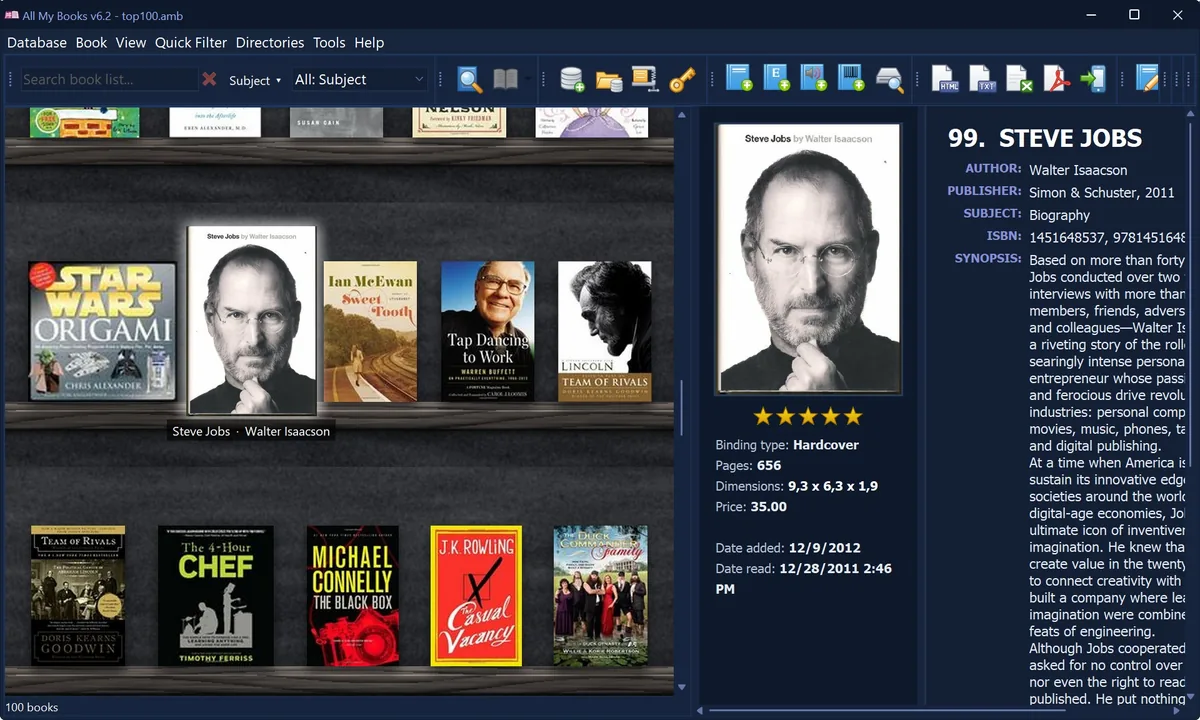The height and width of the screenshot is (720, 1200).
Task: Select the Lincoln Team of Rivals cover
Action: tap(605, 331)
